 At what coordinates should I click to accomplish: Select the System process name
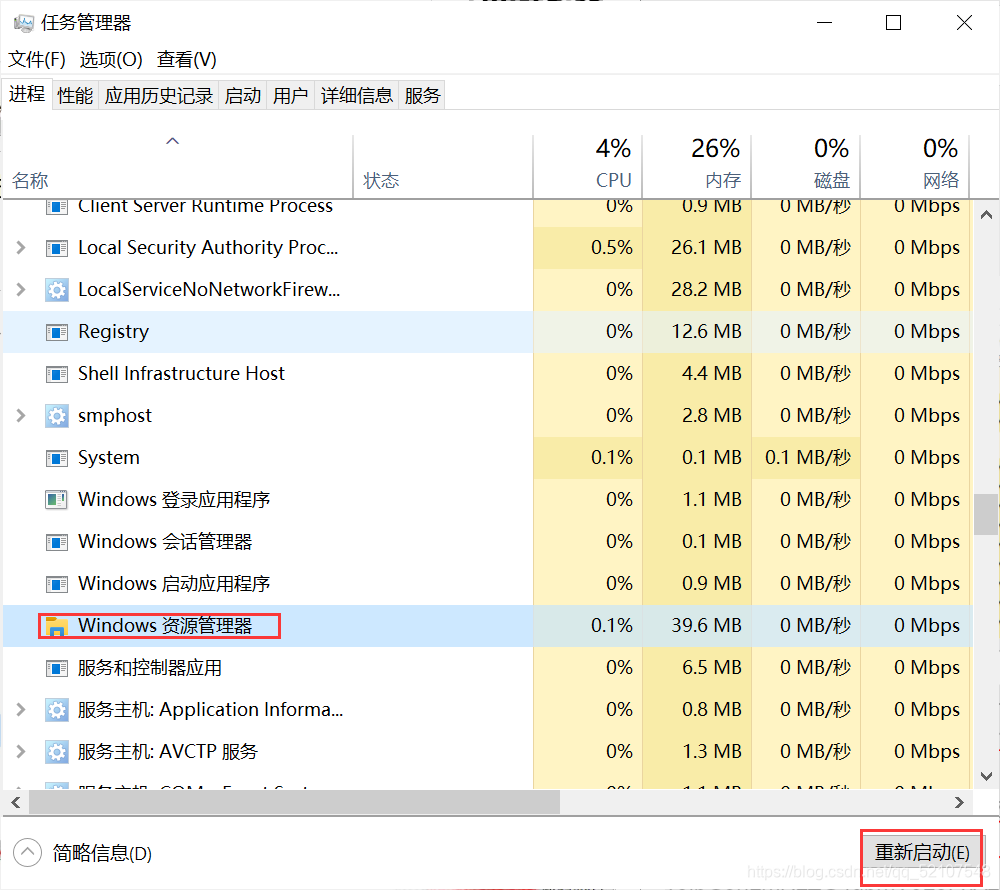pos(108,458)
